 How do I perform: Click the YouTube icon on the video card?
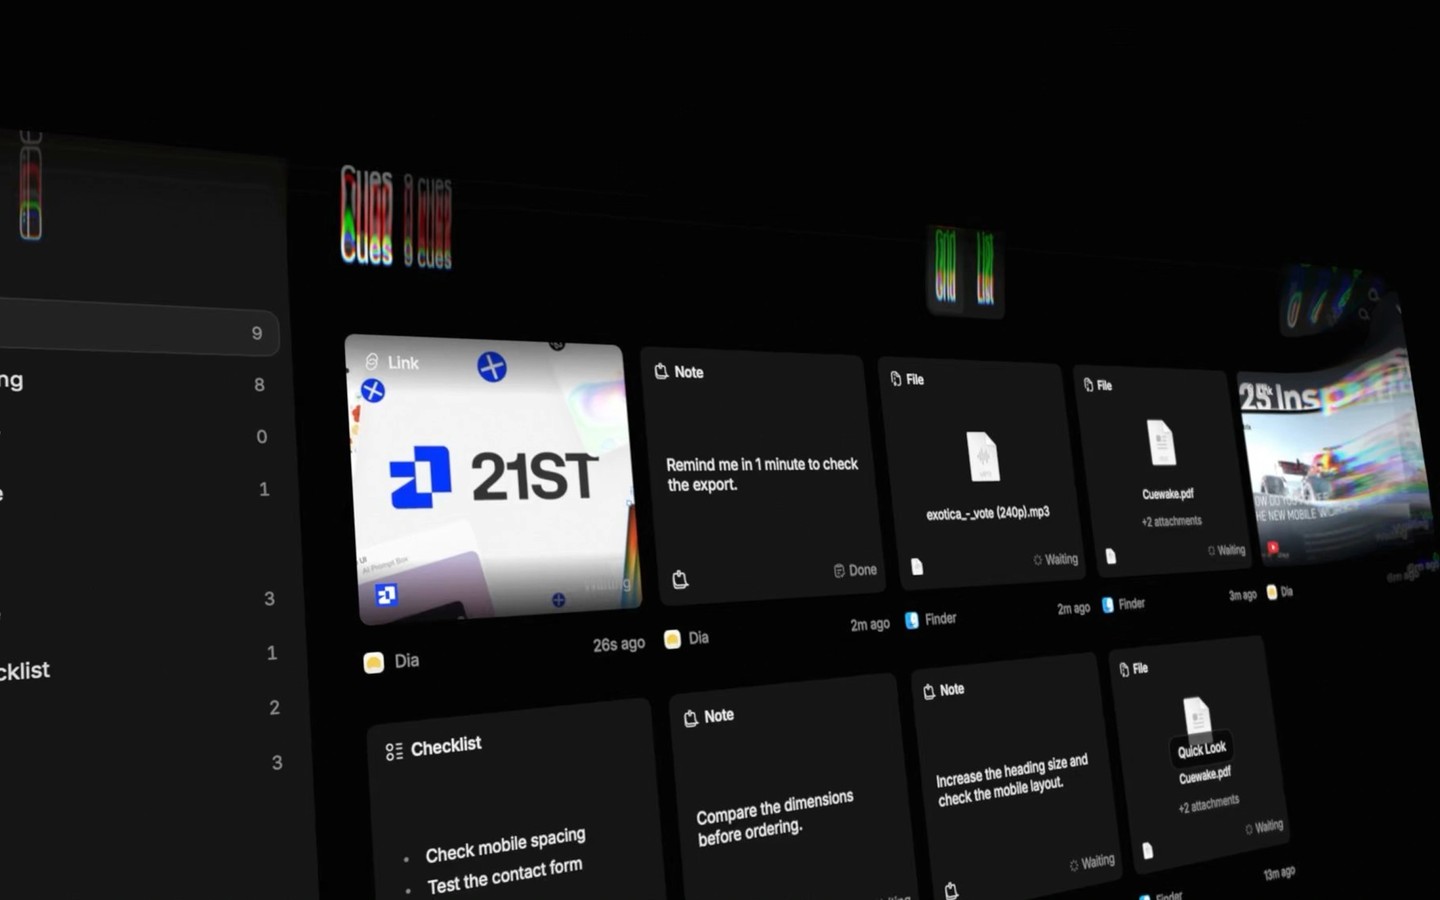click(1273, 548)
